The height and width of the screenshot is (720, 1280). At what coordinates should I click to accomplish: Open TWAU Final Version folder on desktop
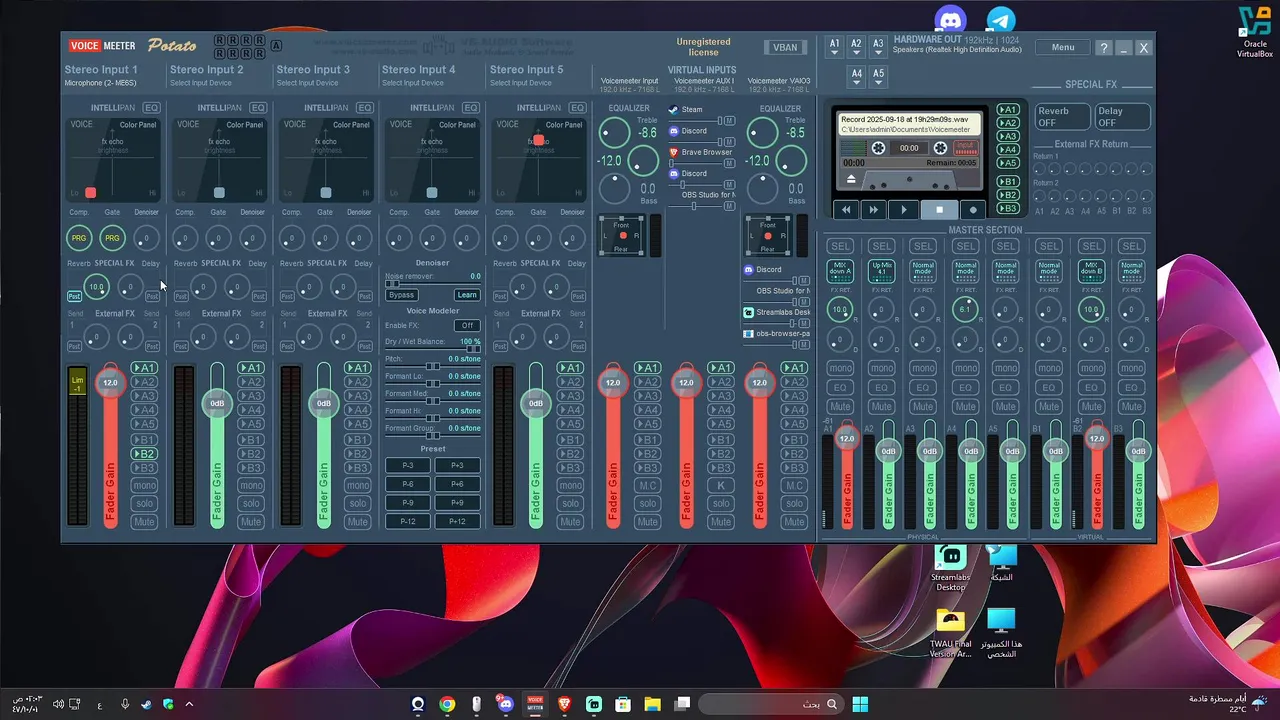[950, 633]
